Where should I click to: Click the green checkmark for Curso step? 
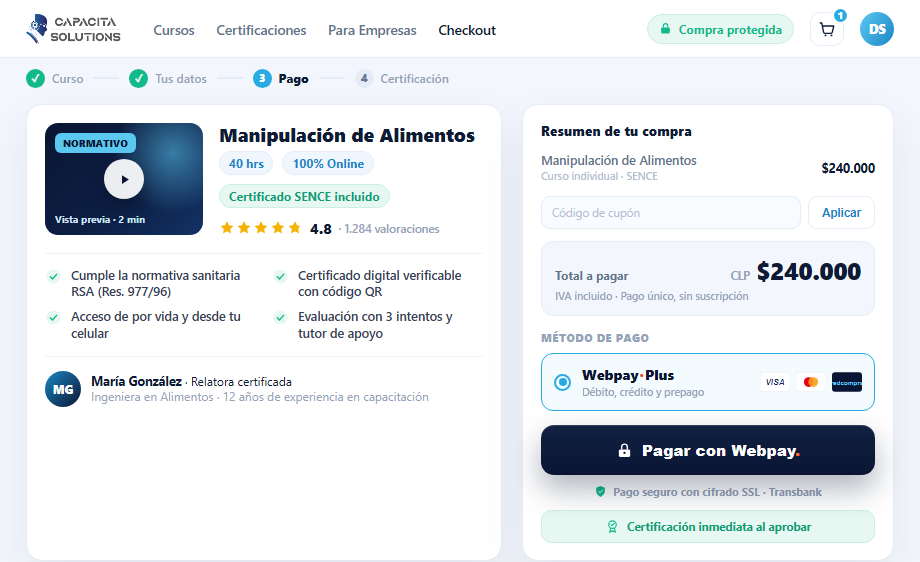coord(35,78)
